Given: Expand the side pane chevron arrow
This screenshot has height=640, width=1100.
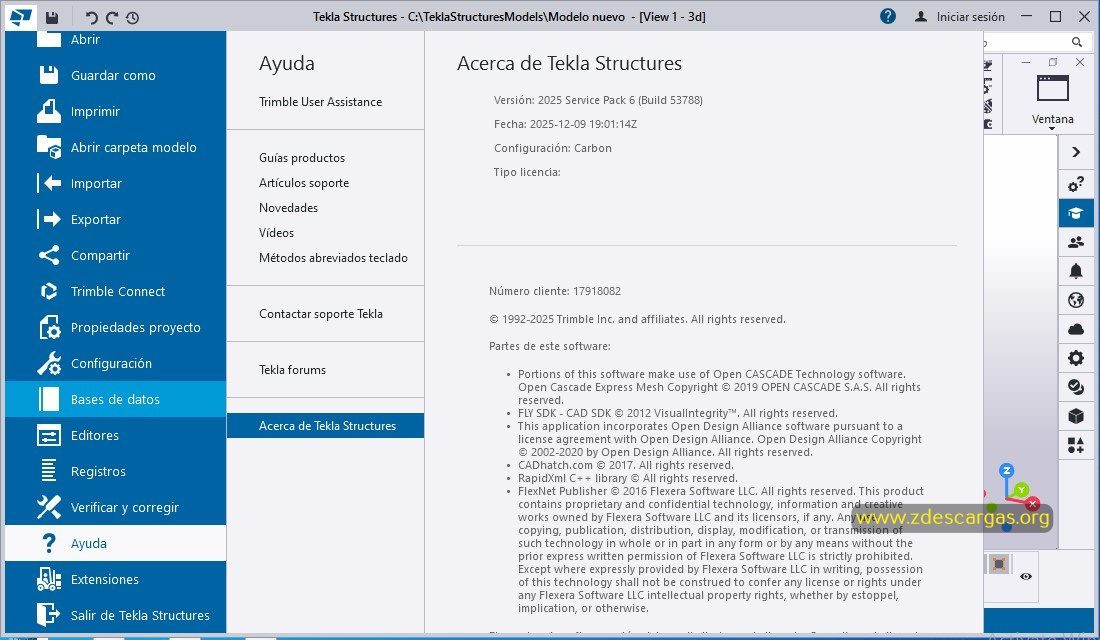Looking at the screenshot, I should coord(1076,152).
